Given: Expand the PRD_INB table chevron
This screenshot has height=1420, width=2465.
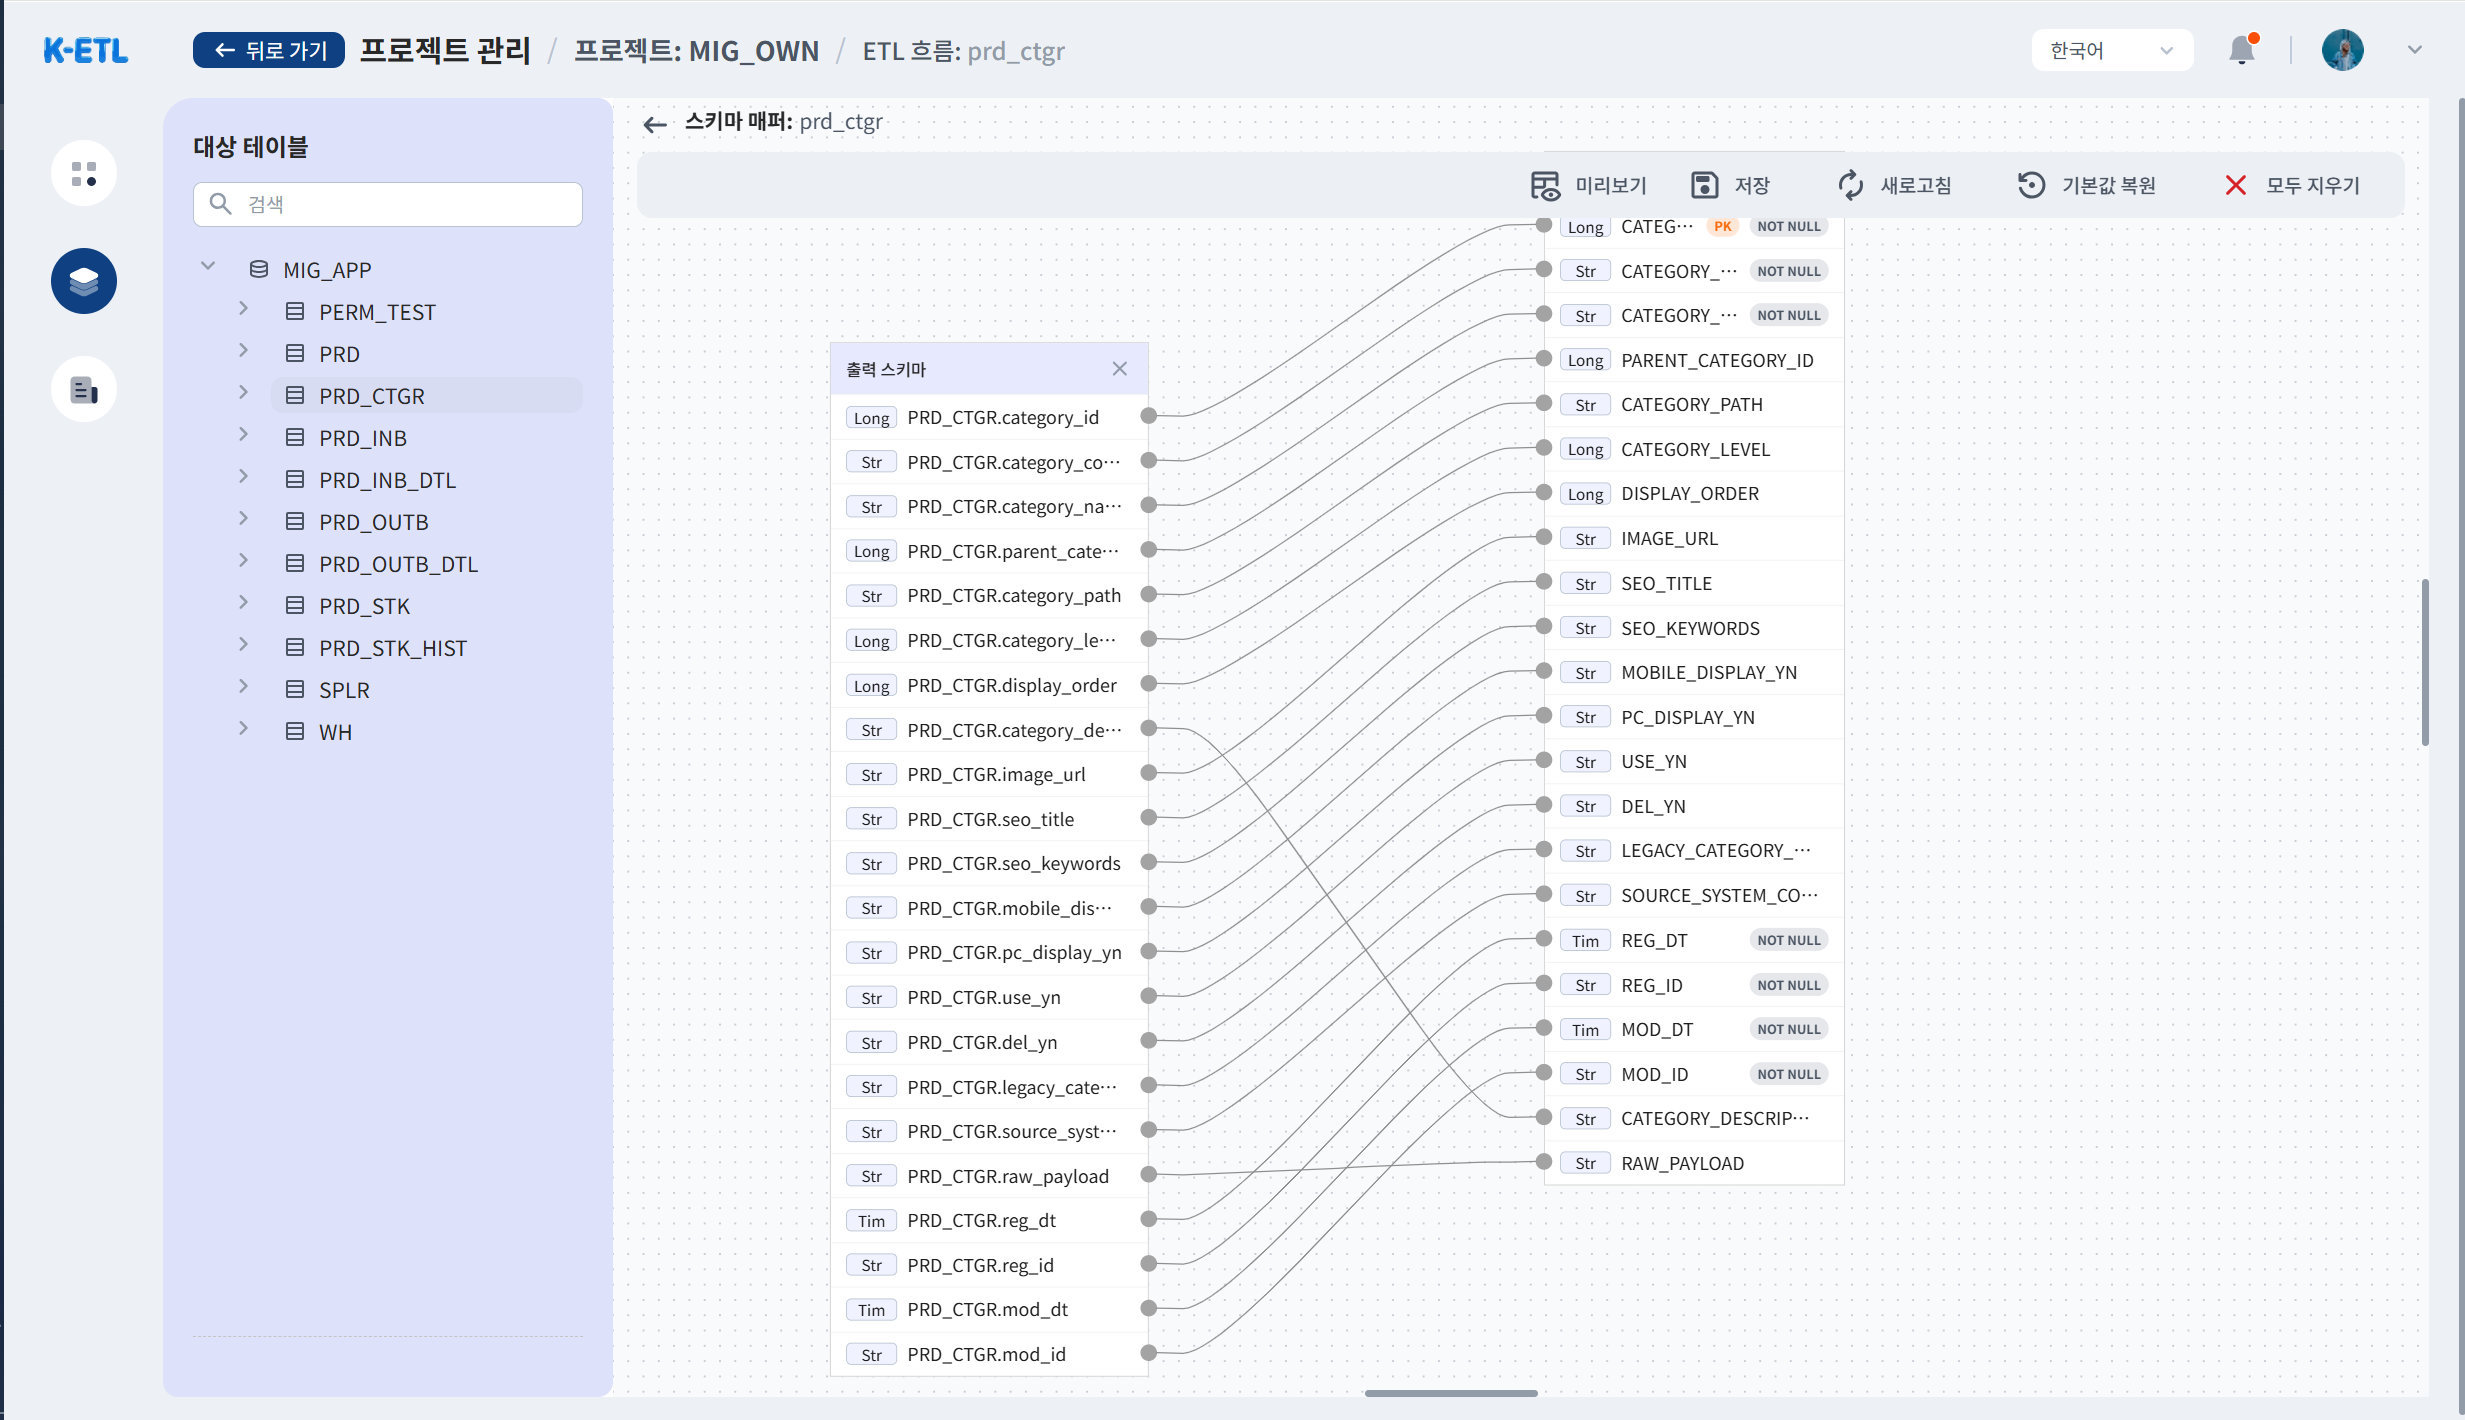Looking at the screenshot, I should [x=243, y=435].
